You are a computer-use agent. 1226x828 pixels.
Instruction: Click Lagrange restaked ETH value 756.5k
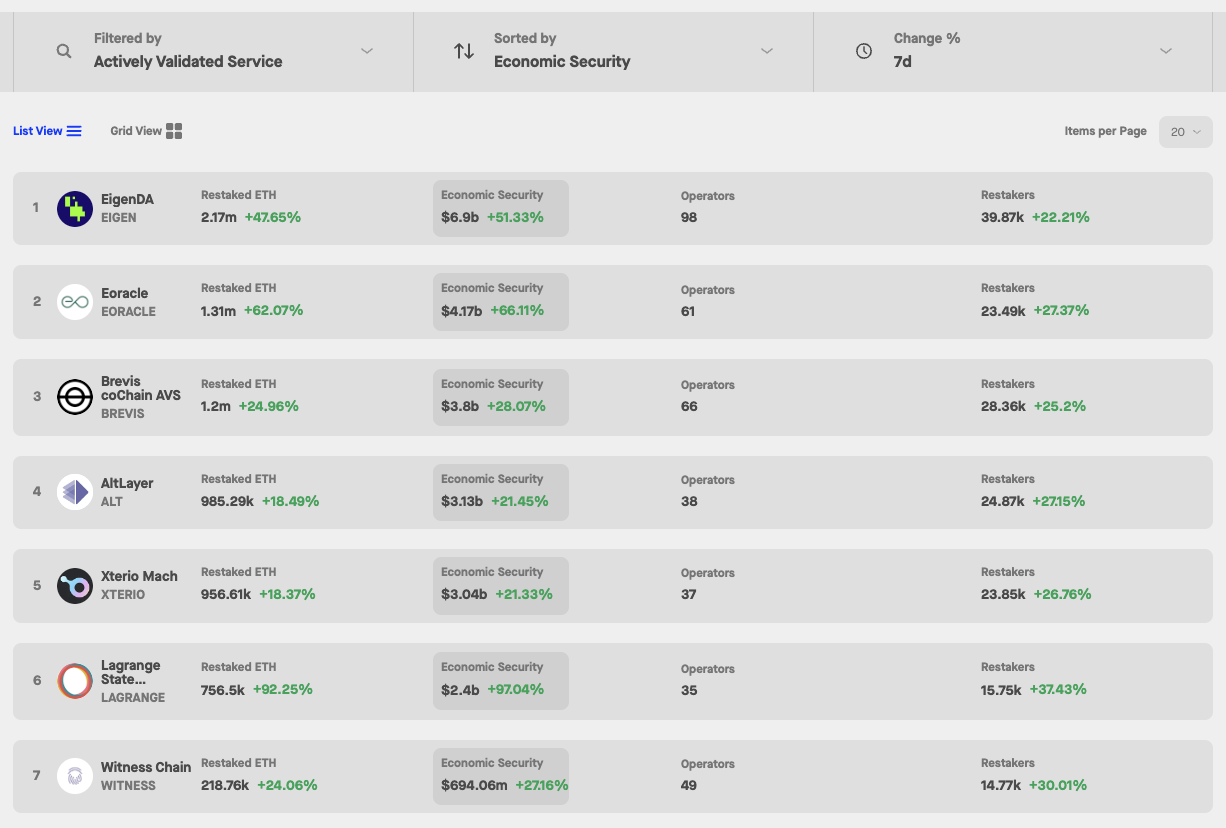(x=223, y=689)
